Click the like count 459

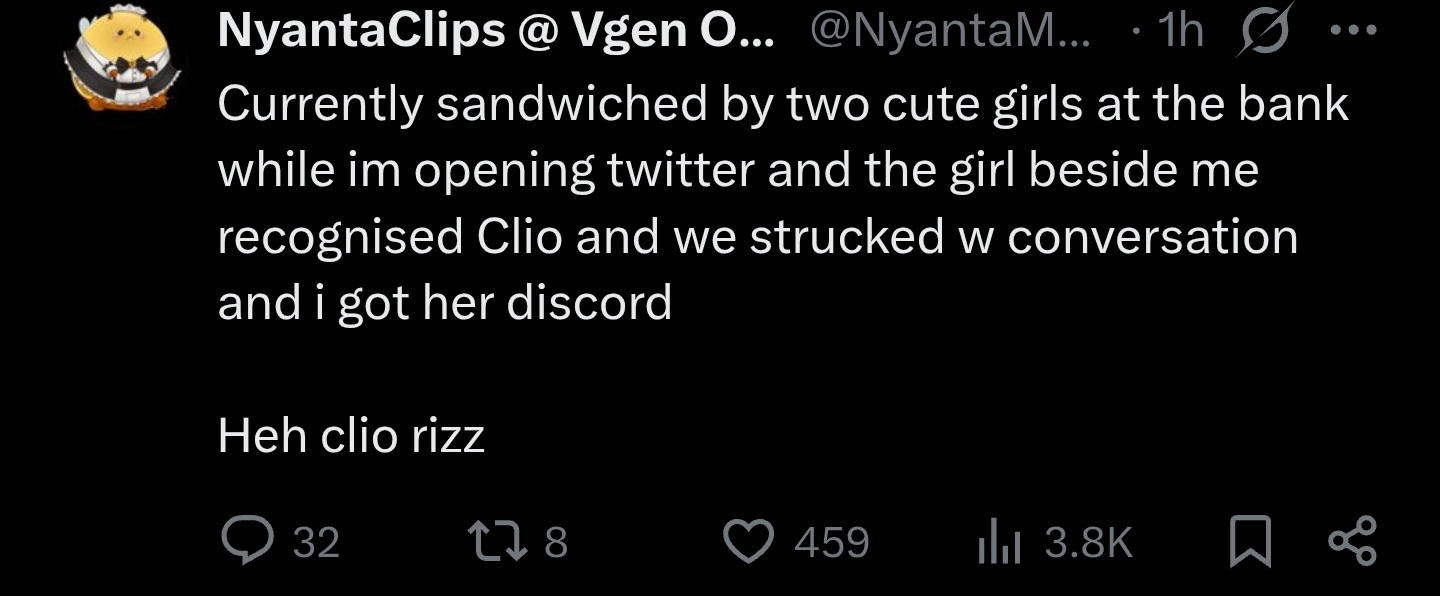coord(832,543)
